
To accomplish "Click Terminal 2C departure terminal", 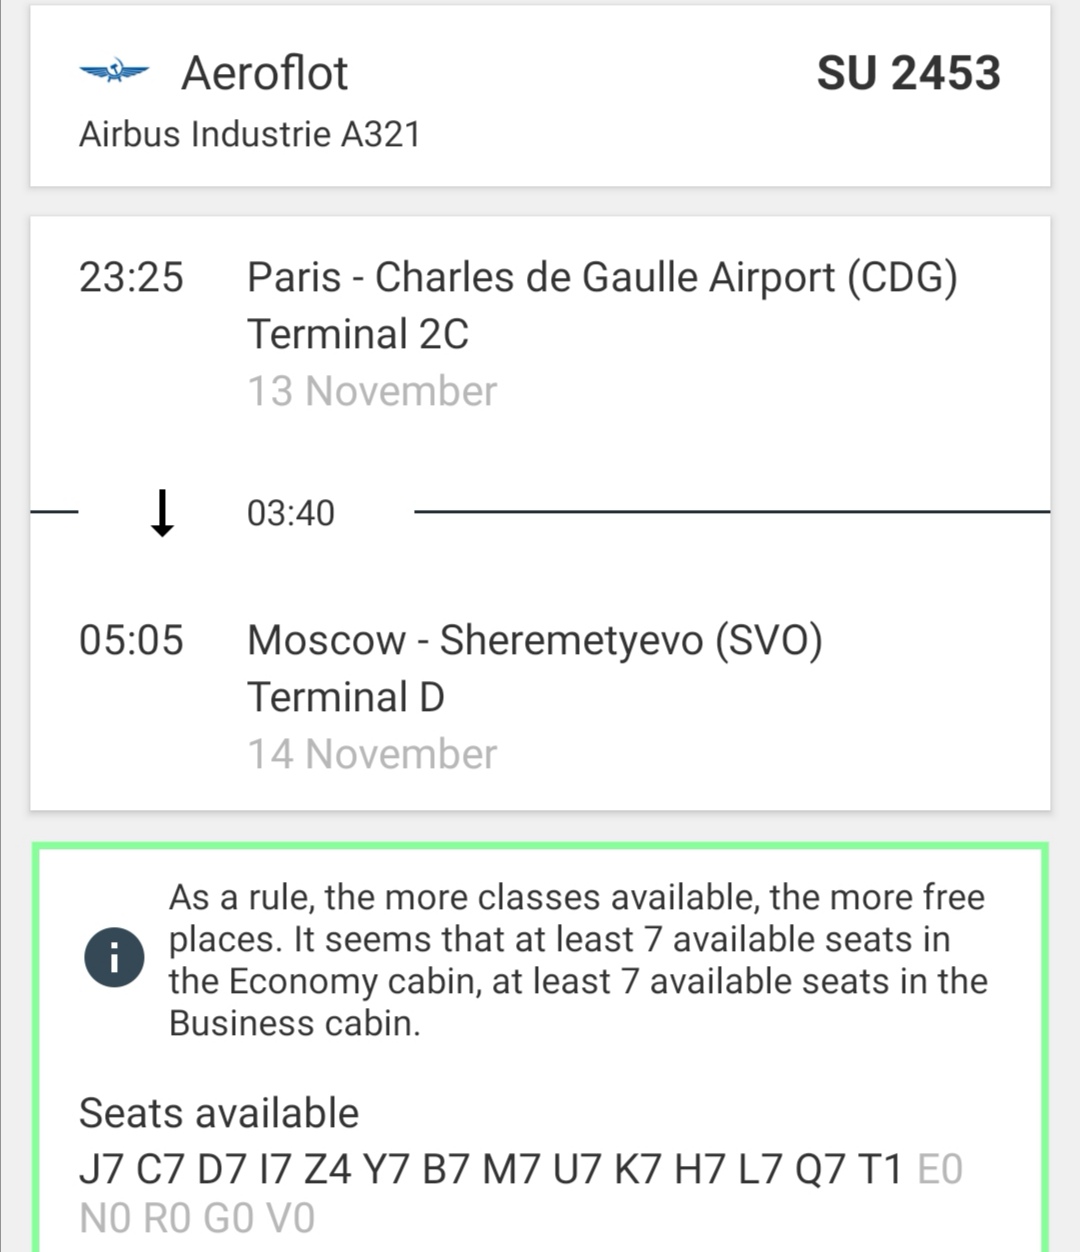I will 358,334.
